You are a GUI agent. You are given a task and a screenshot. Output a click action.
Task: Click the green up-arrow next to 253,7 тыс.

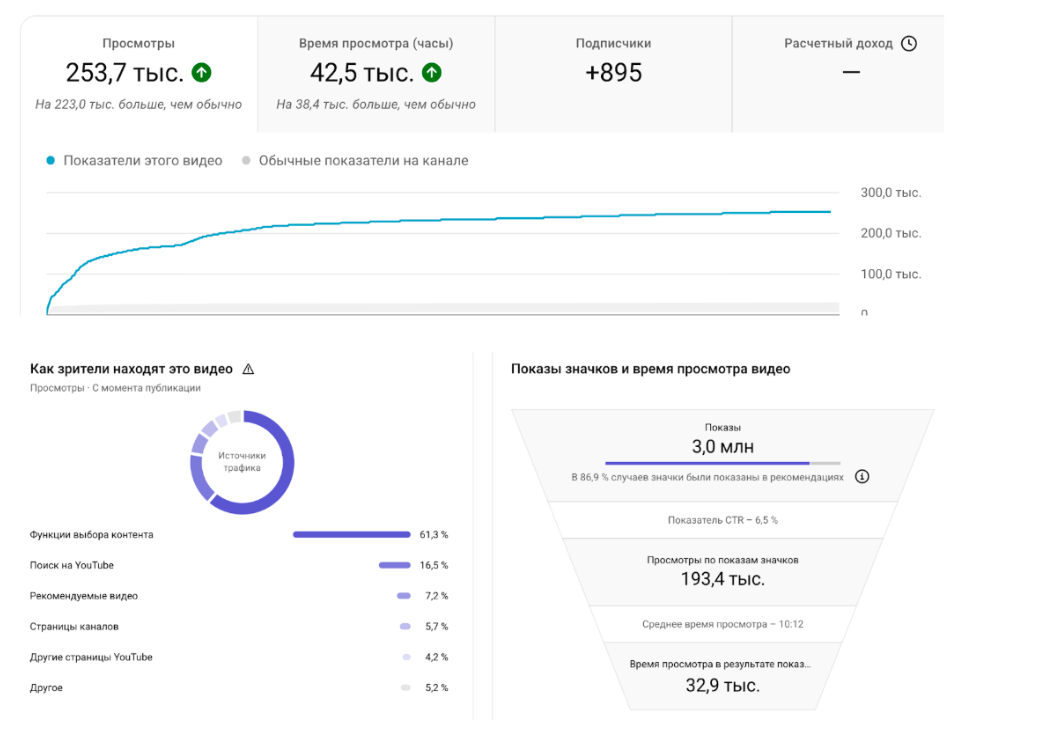[x=201, y=72]
